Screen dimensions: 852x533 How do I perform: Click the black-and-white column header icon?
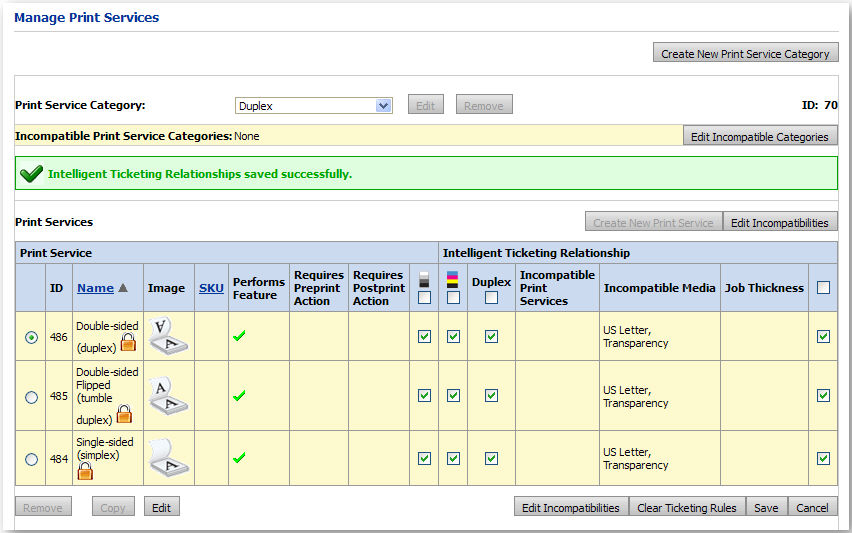coord(424,281)
